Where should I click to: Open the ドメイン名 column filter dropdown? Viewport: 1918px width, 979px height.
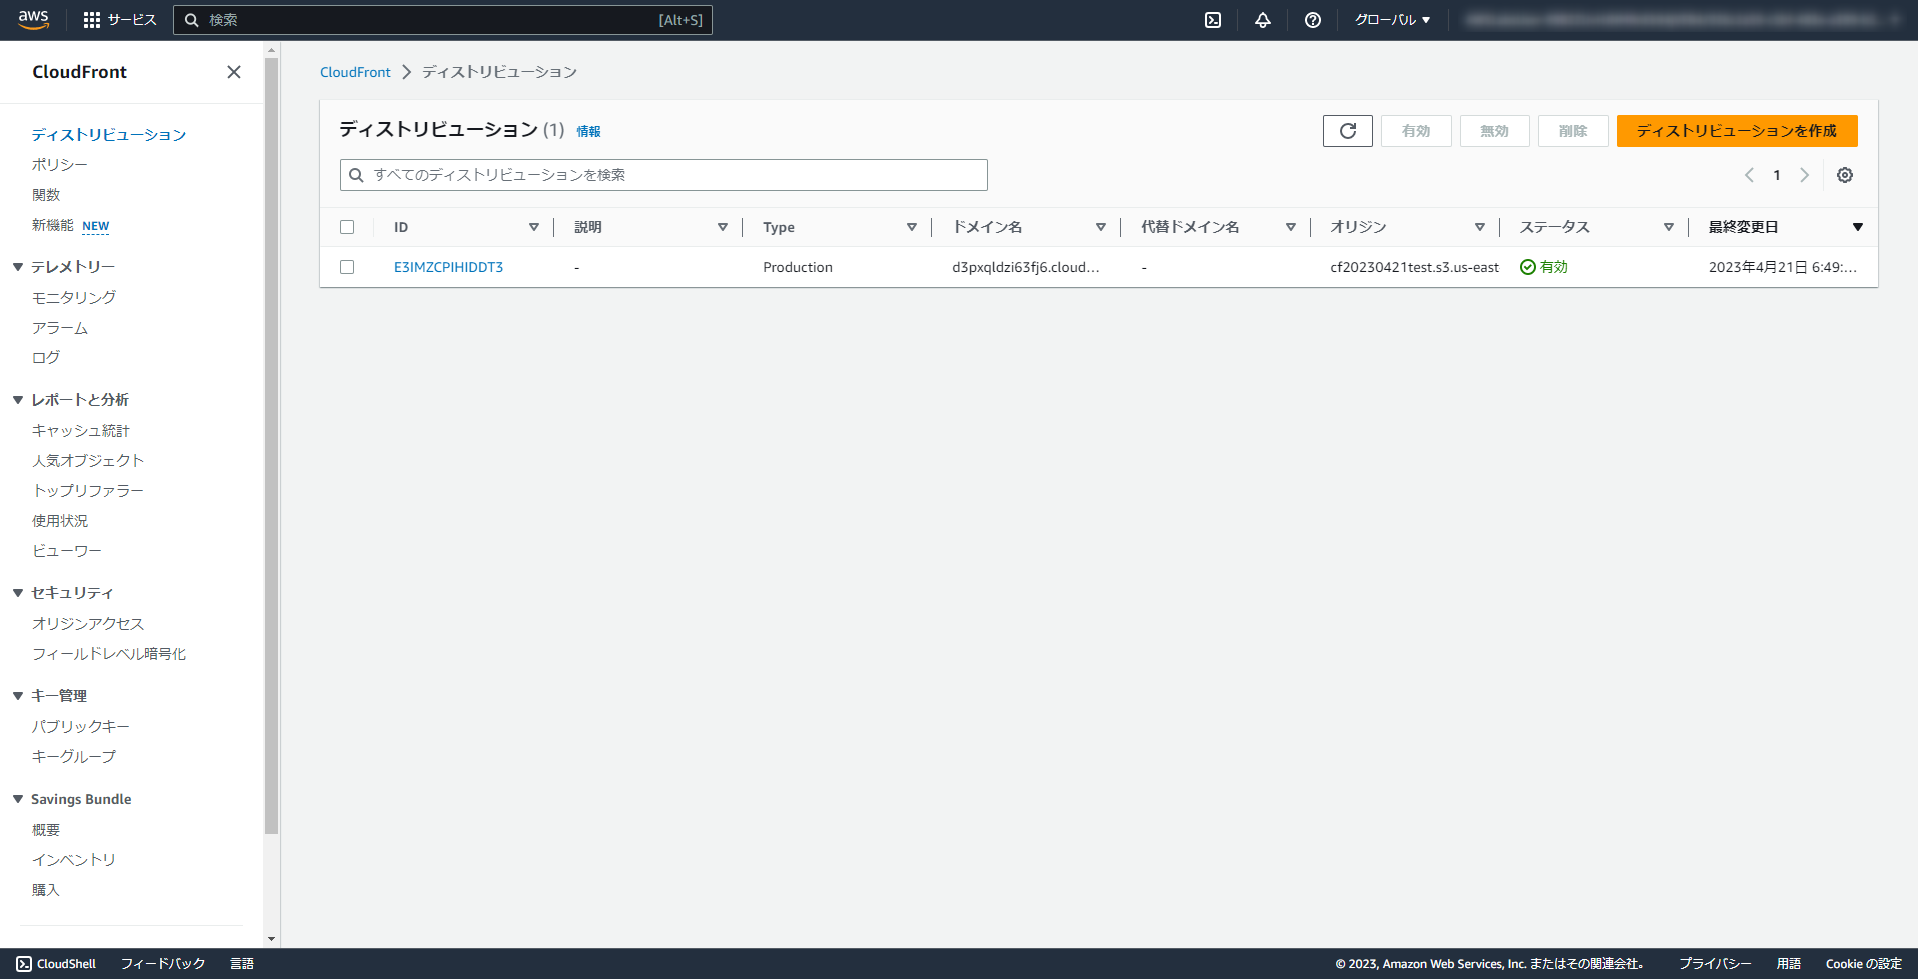1100,226
